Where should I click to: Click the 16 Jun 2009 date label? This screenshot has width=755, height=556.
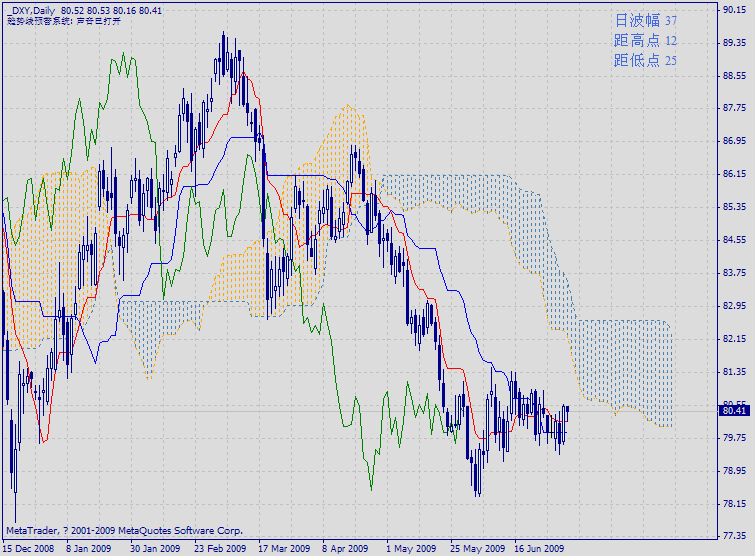[x=539, y=548]
